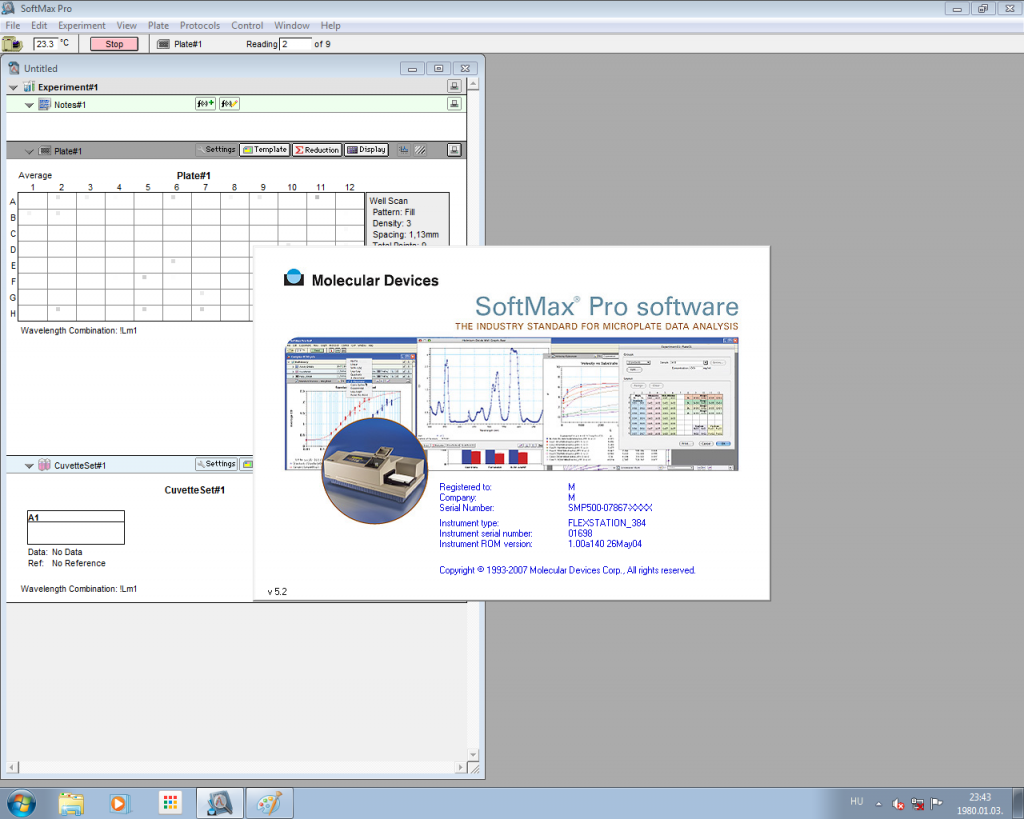Select cuvette A1 in CuvetteSet#1

(76, 527)
